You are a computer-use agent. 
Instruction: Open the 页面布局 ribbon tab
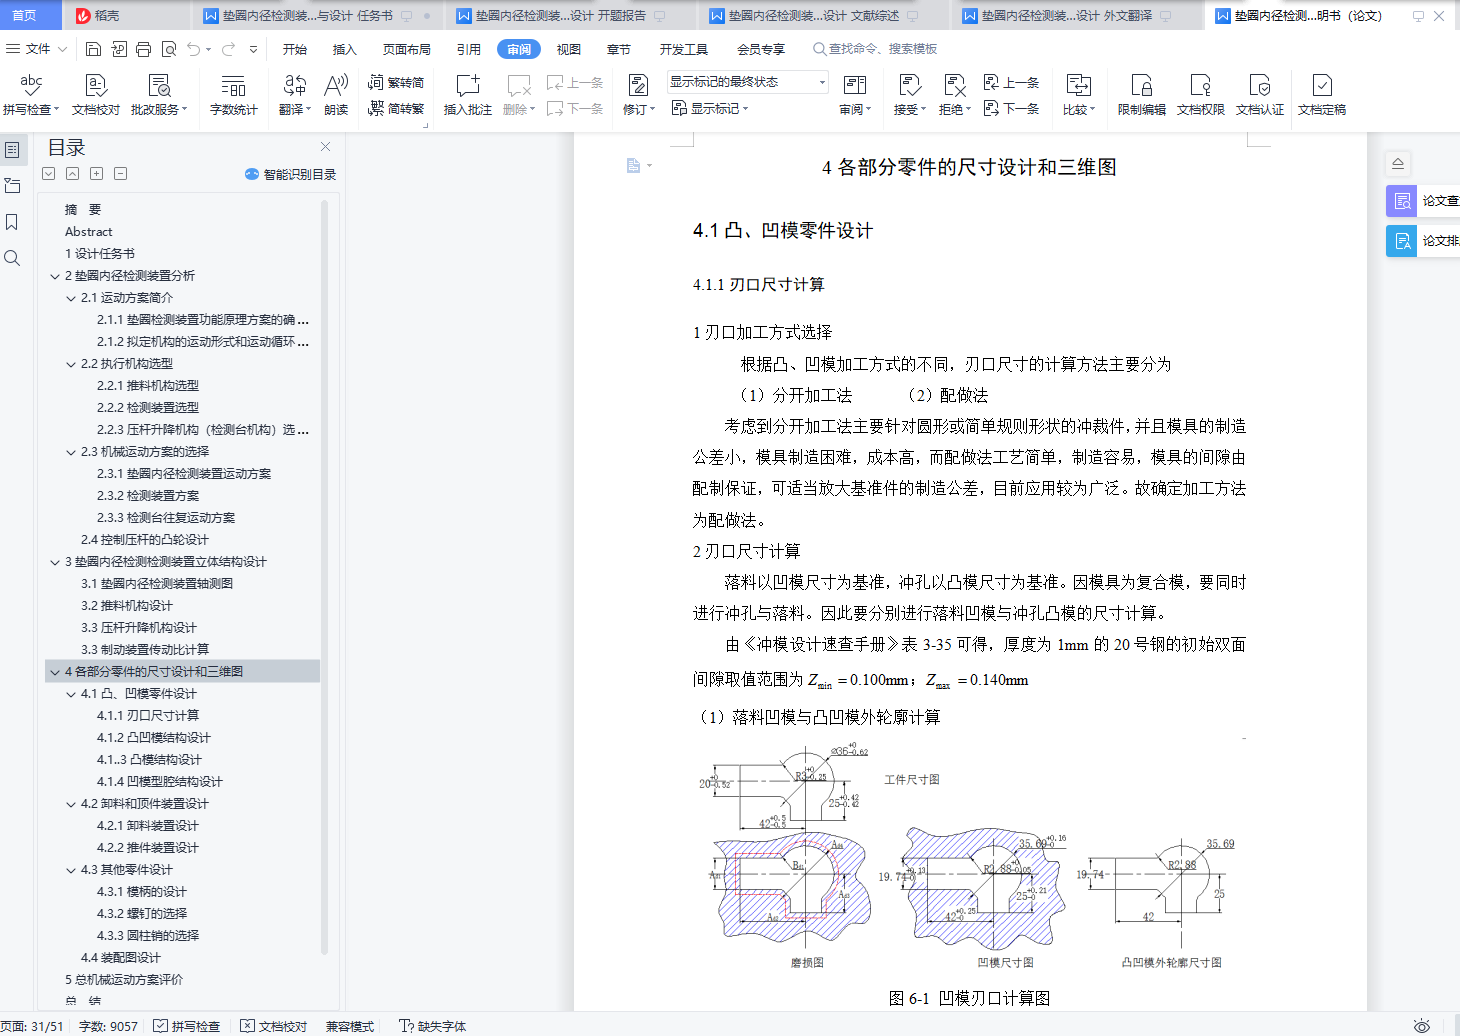click(x=407, y=49)
